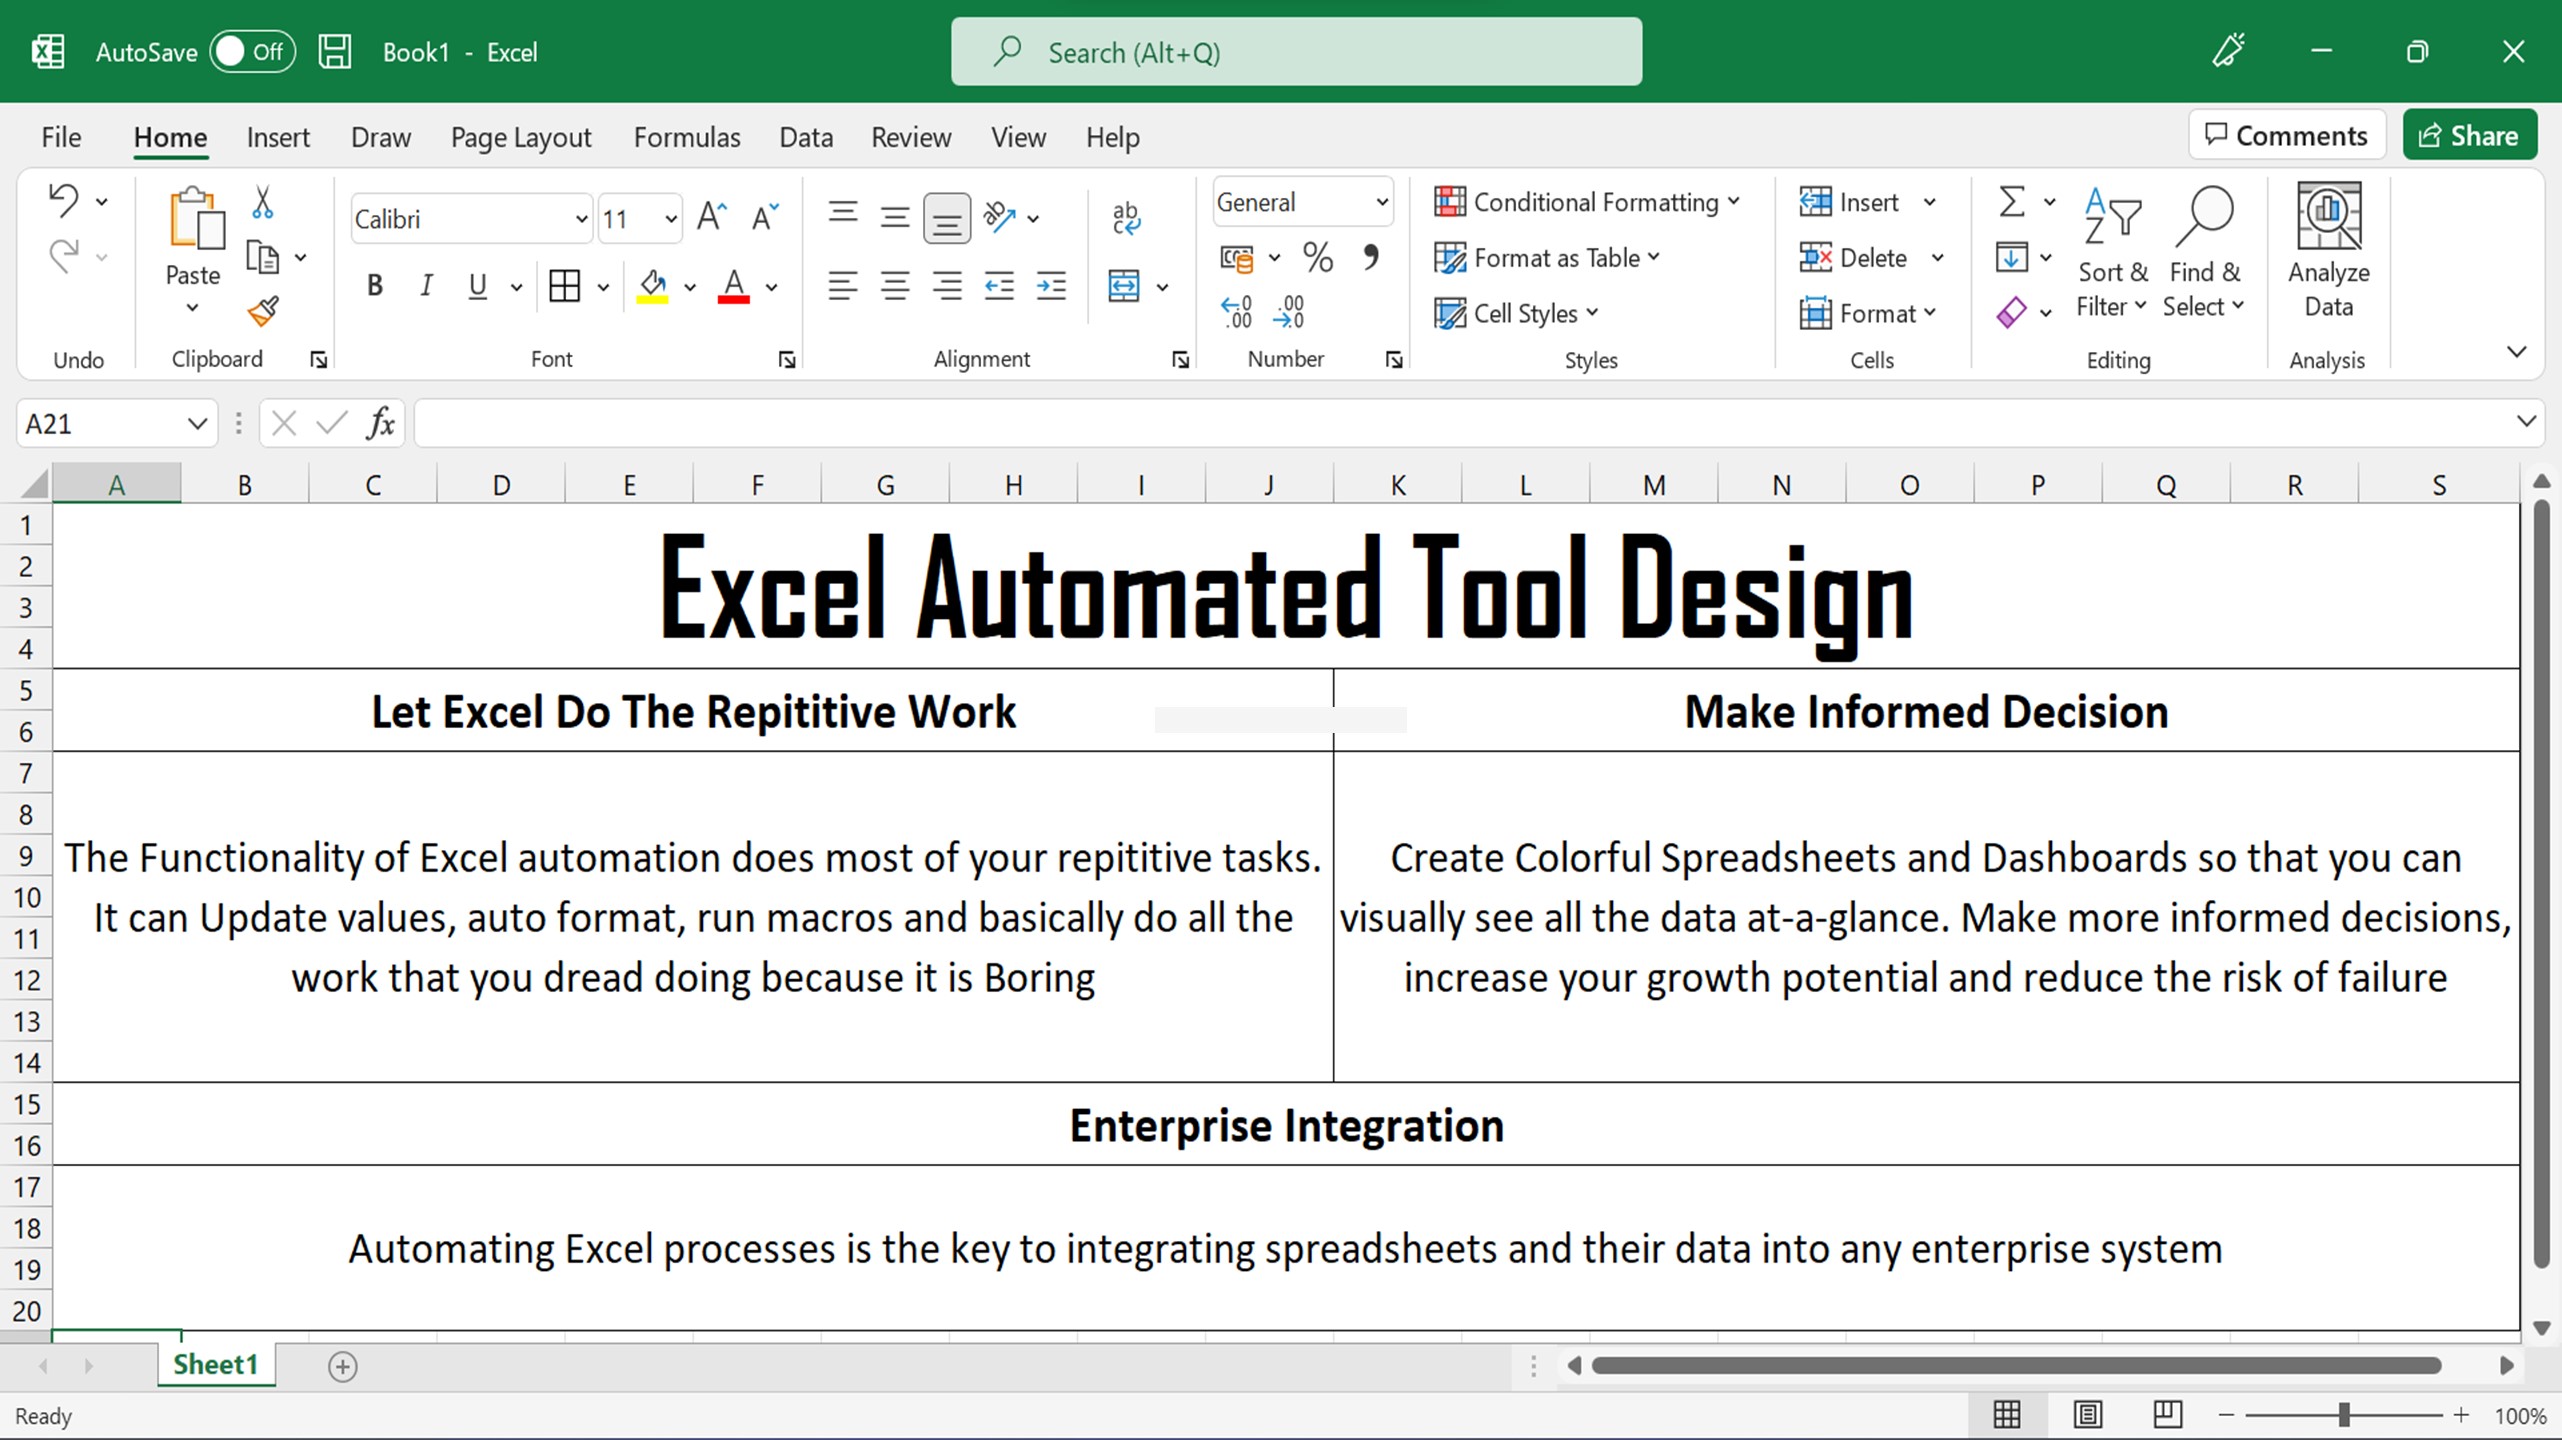Click Decrease Indent icon
Viewport: 2562px width, 1440px height.
999,287
